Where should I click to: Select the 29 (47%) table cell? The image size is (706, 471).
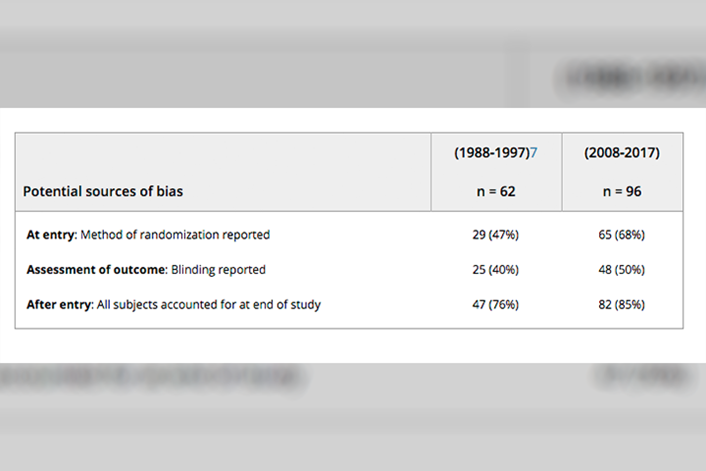[x=496, y=235]
